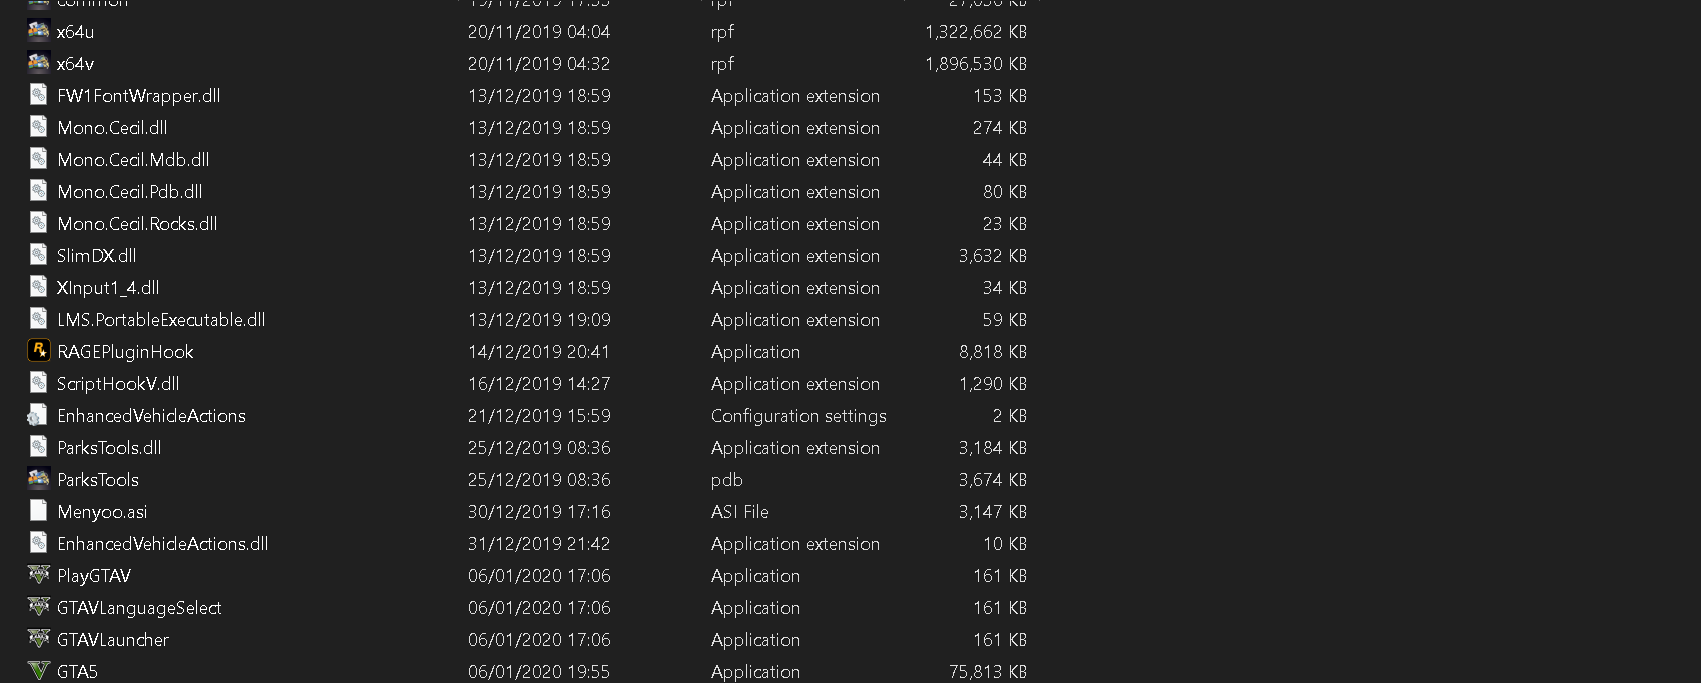Click the ParksTools.dll file name
This screenshot has height=683, width=1701.
coord(109,448)
